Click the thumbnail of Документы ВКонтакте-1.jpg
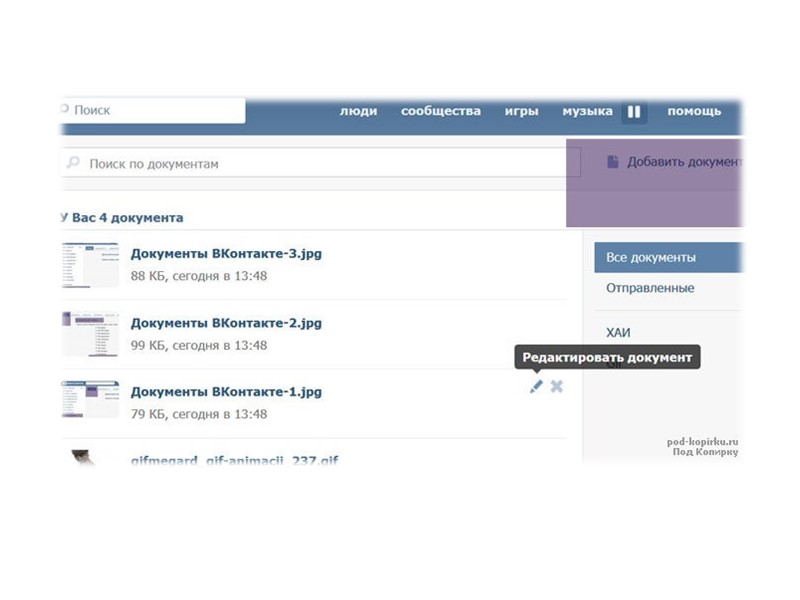The width and height of the screenshot is (800, 600). (90, 399)
